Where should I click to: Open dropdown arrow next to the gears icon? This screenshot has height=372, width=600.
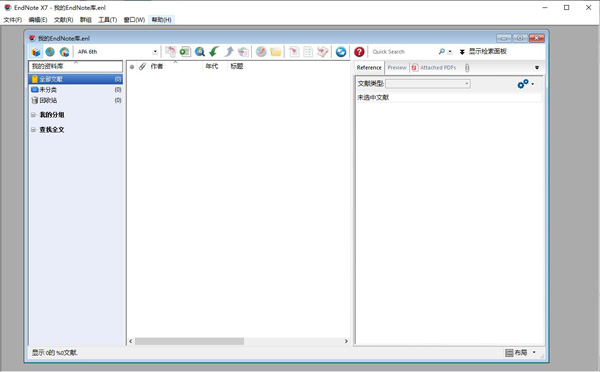[x=533, y=84]
